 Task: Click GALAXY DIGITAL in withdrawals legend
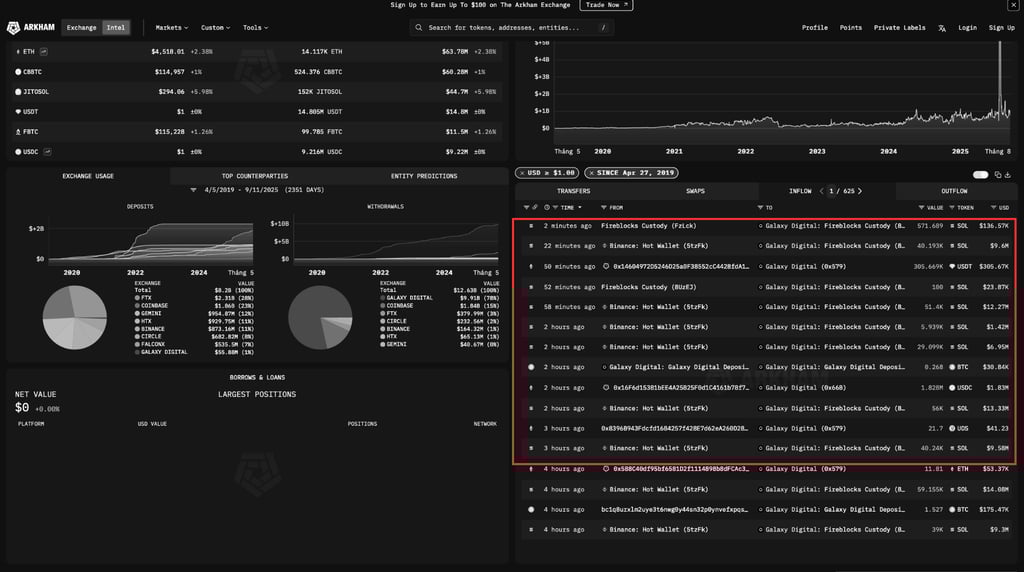pos(409,298)
